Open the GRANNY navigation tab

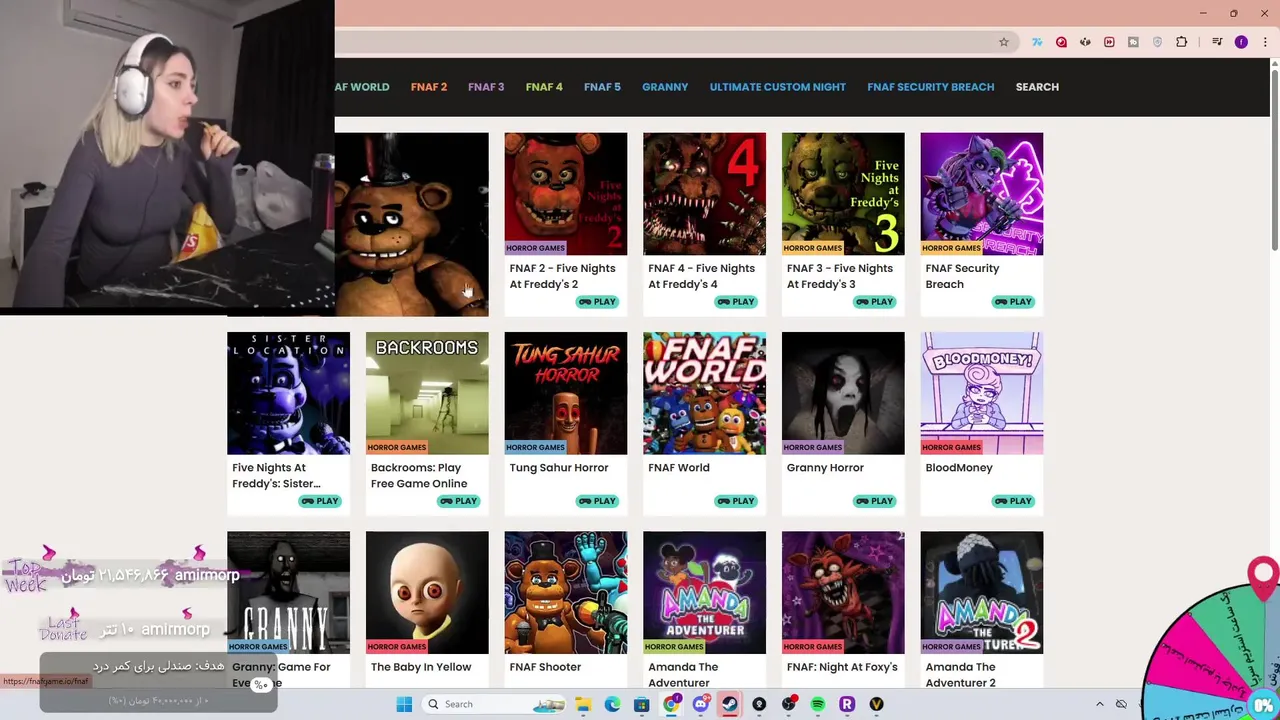click(665, 87)
